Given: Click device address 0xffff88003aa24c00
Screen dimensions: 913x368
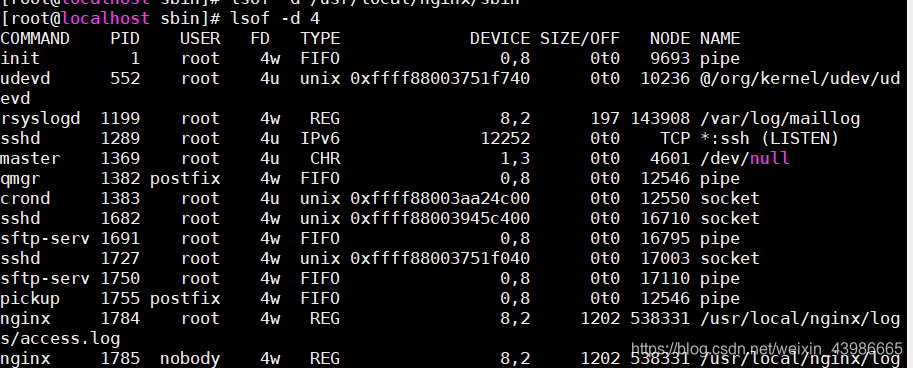Looking at the screenshot, I should click(440, 199).
